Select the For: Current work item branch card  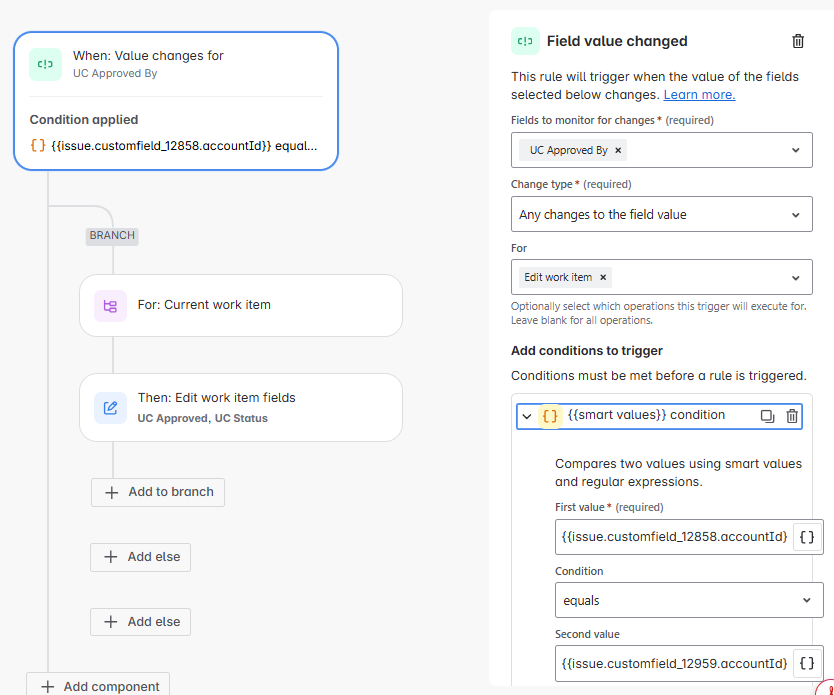(x=241, y=305)
